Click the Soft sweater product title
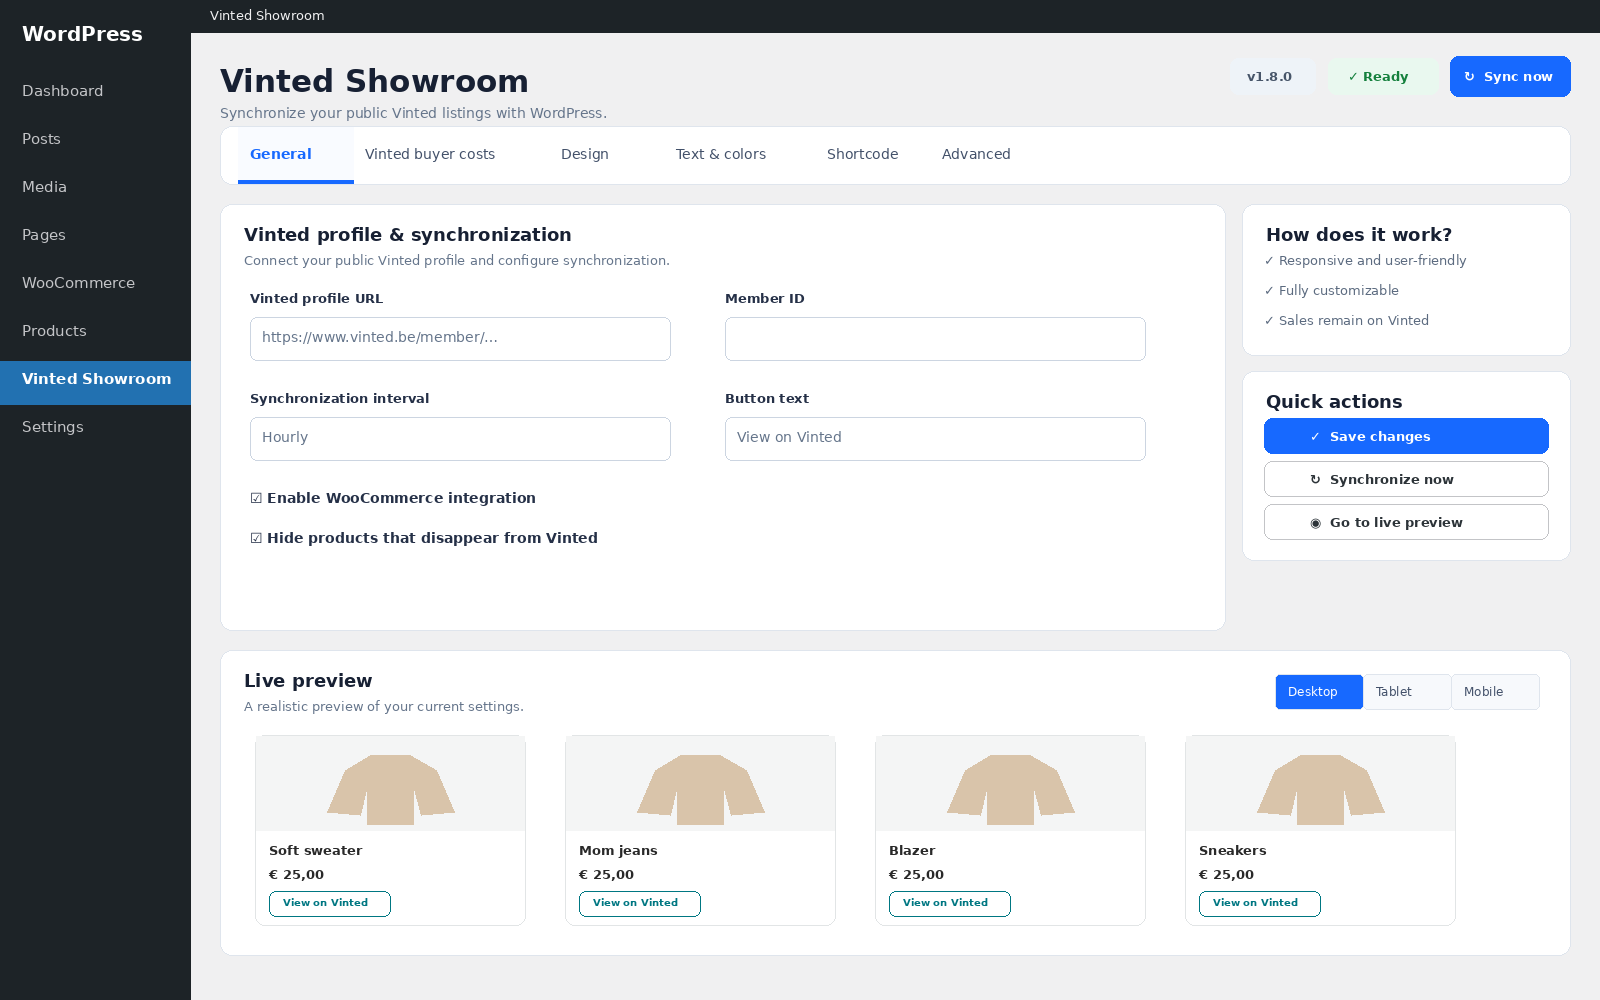This screenshot has height=1000, width=1600. pyautogui.click(x=316, y=851)
